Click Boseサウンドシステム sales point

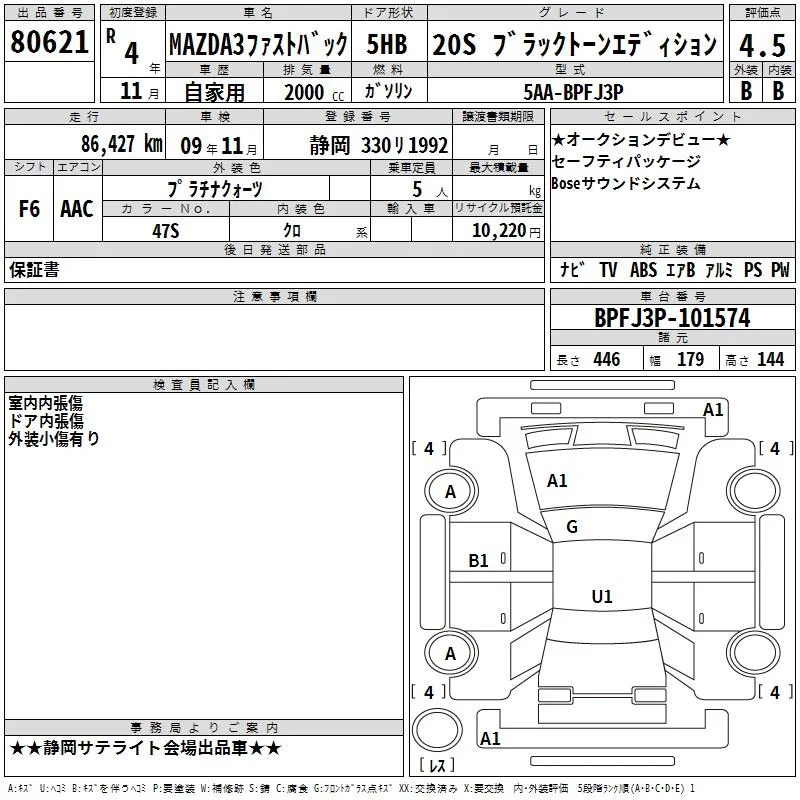point(626,183)
